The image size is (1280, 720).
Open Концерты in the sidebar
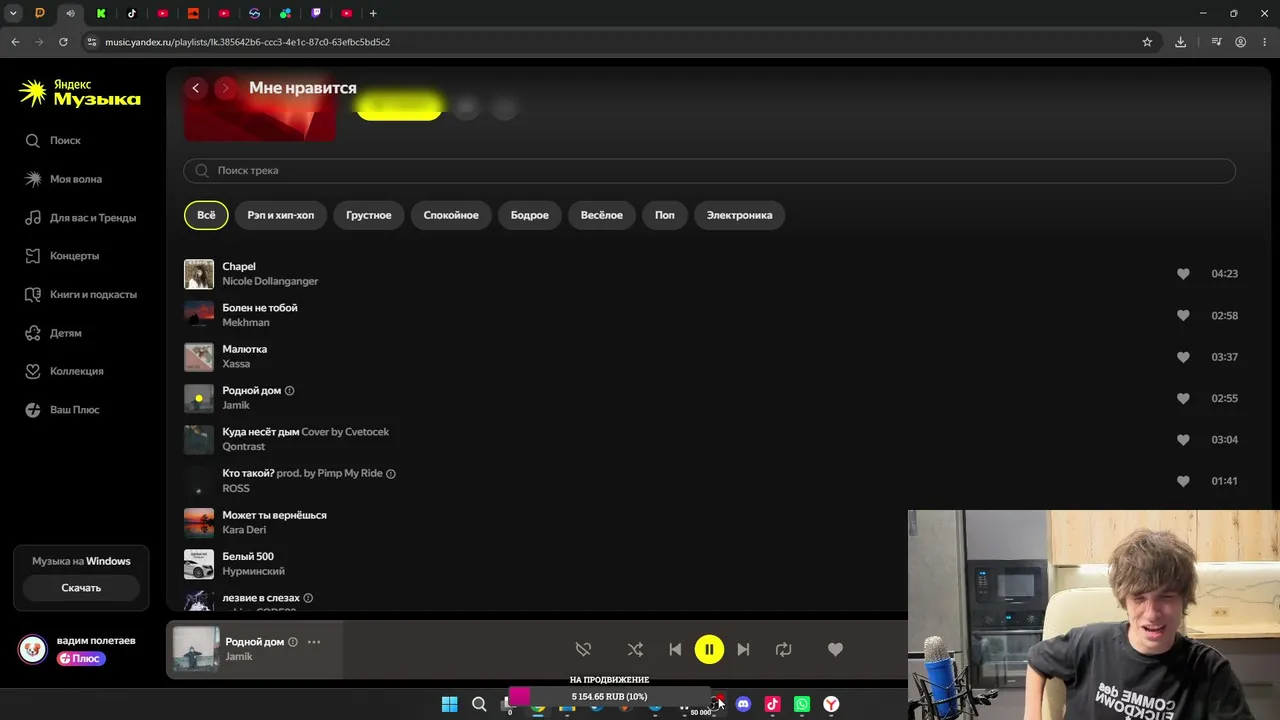[x=62, y=256]
